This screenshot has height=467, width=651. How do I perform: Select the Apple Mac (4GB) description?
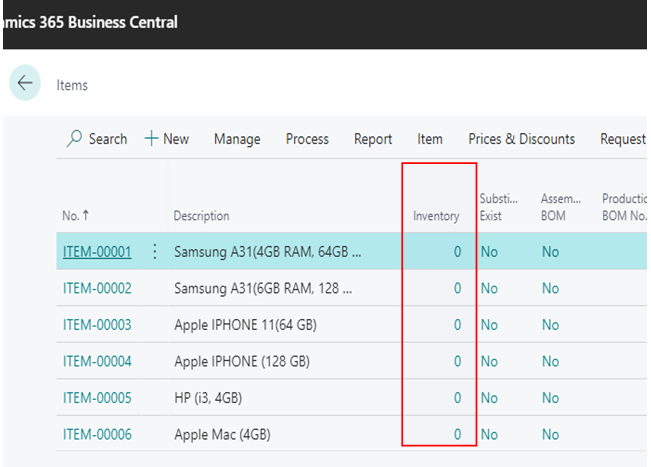(x=222, y=434)
